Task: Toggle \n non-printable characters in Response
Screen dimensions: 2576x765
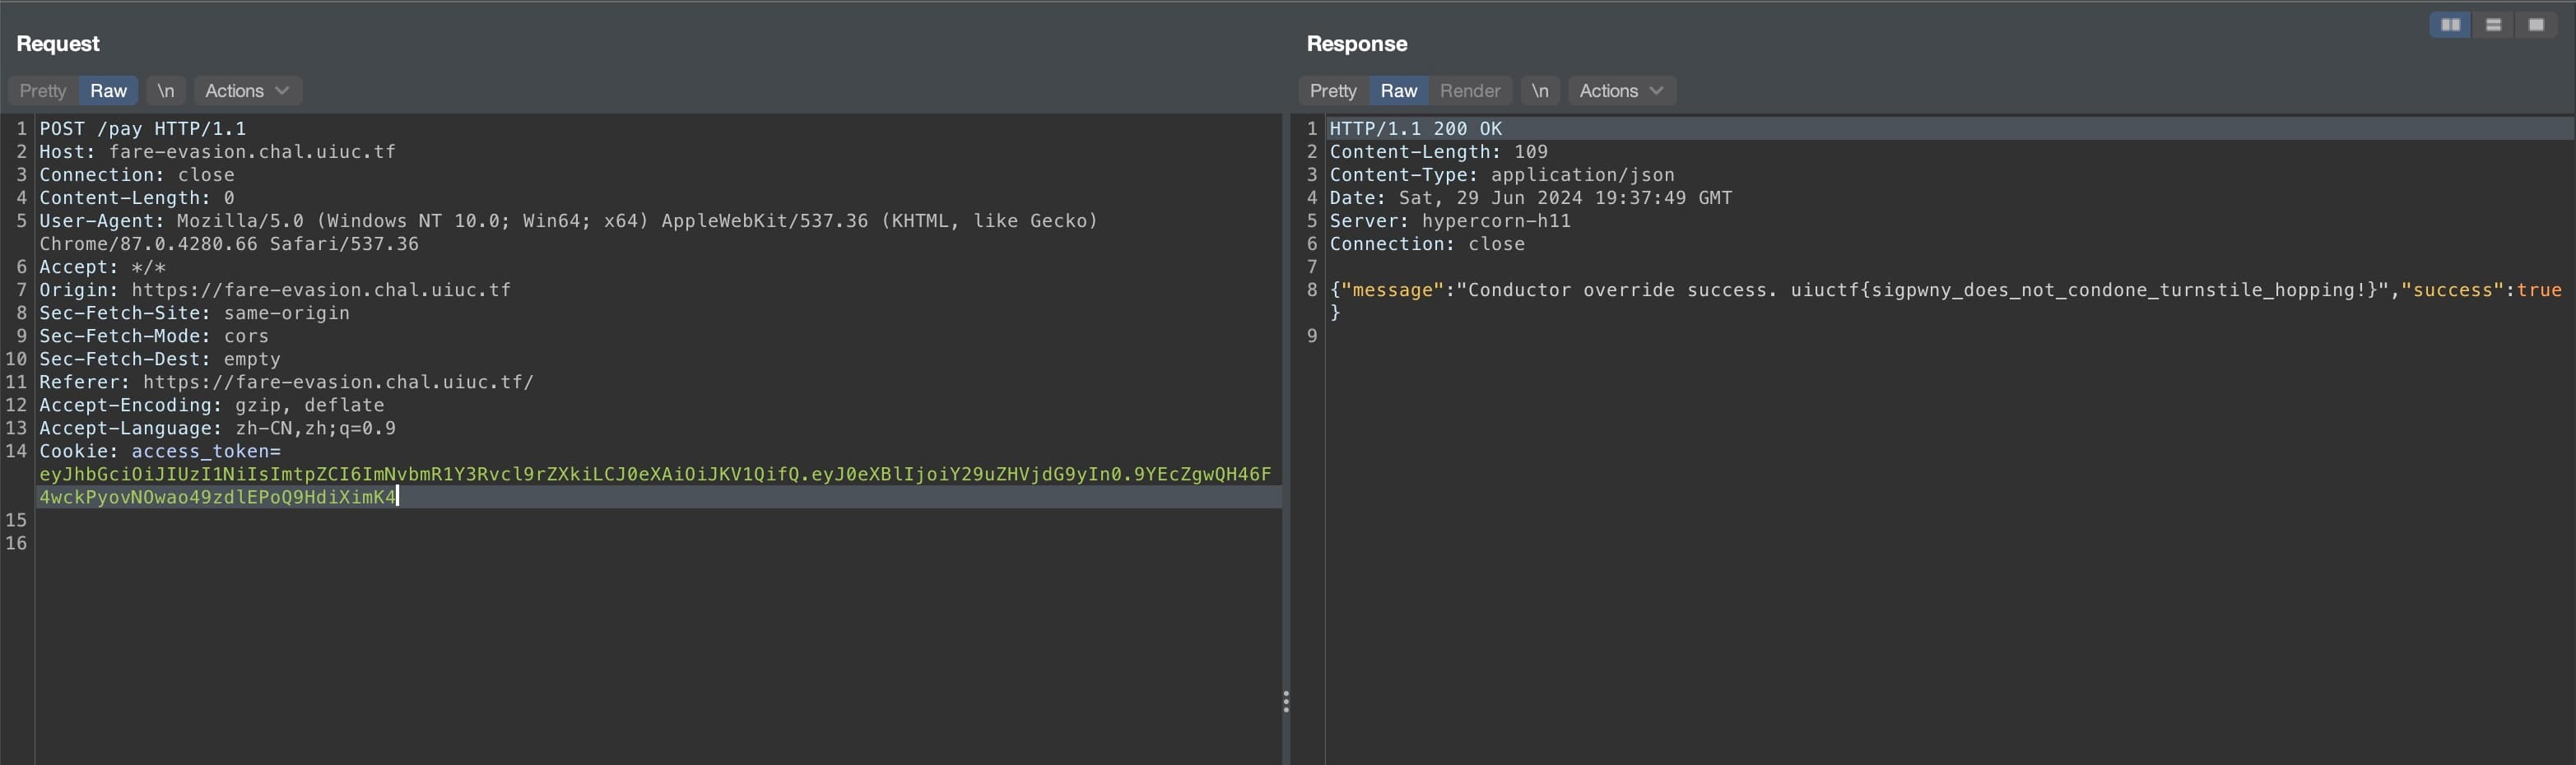Action: point(1540,91)
